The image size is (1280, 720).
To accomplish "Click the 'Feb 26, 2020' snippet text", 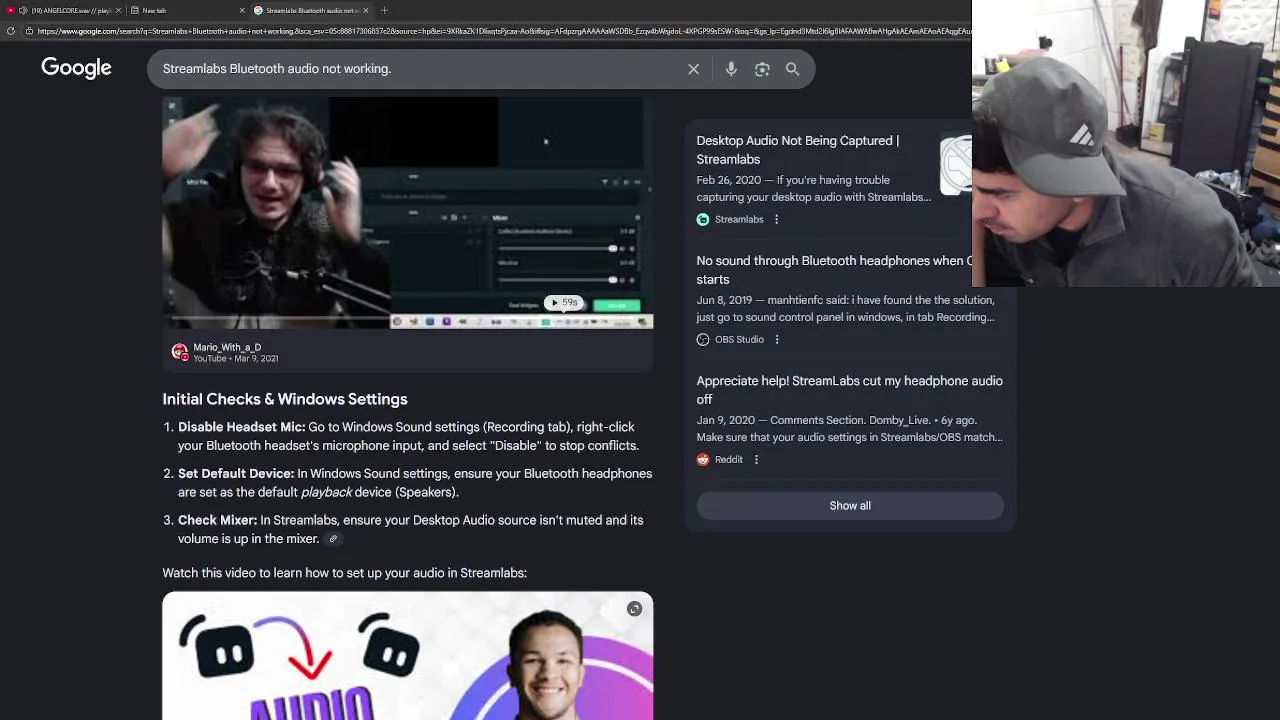I will tap(728, 180).
